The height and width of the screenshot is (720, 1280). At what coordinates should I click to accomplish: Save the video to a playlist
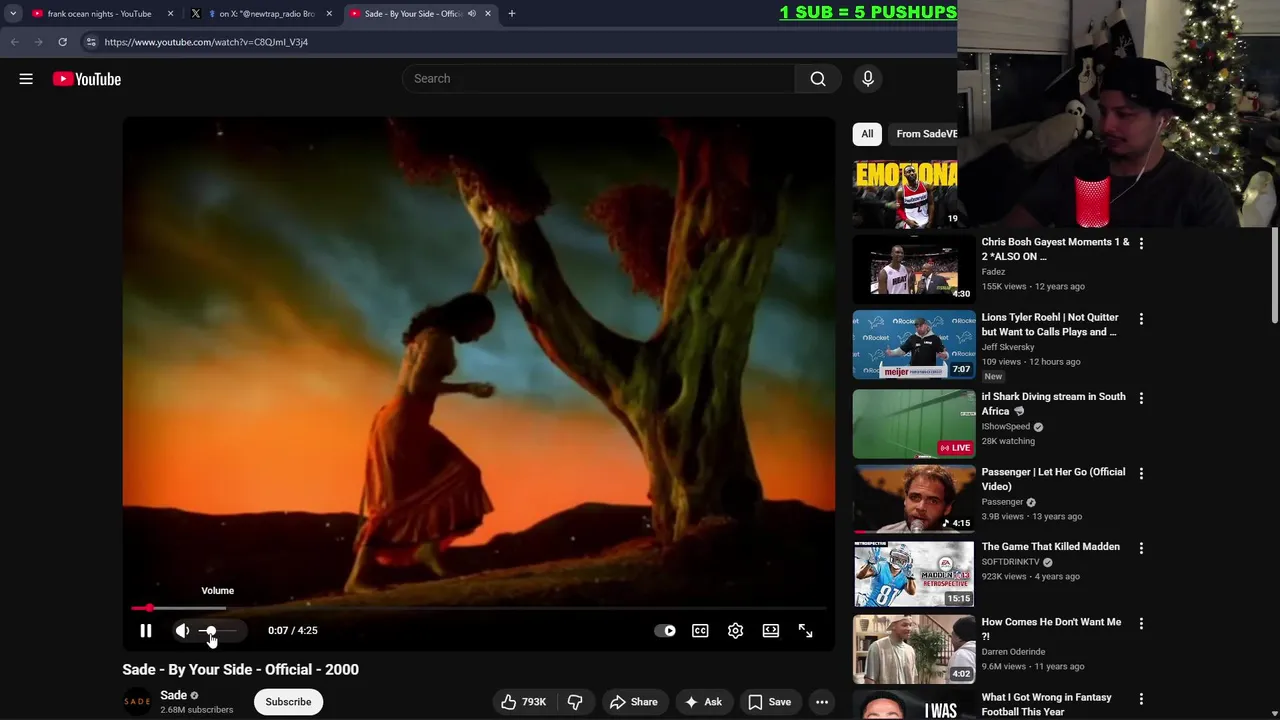[770, 702]
